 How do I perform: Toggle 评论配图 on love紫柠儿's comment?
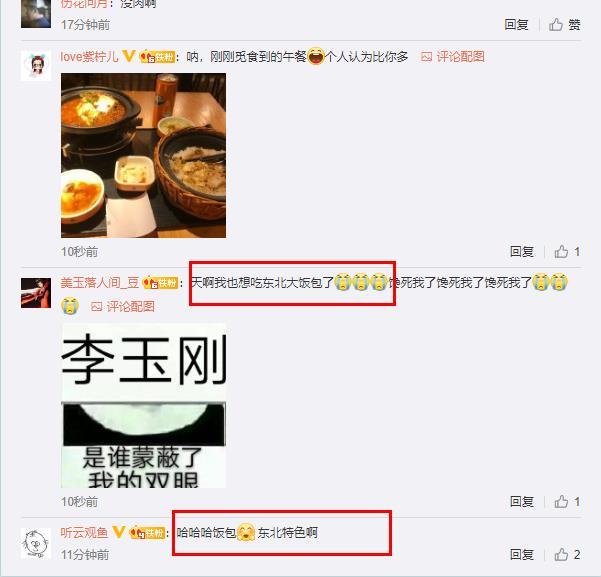pos(453,57)
